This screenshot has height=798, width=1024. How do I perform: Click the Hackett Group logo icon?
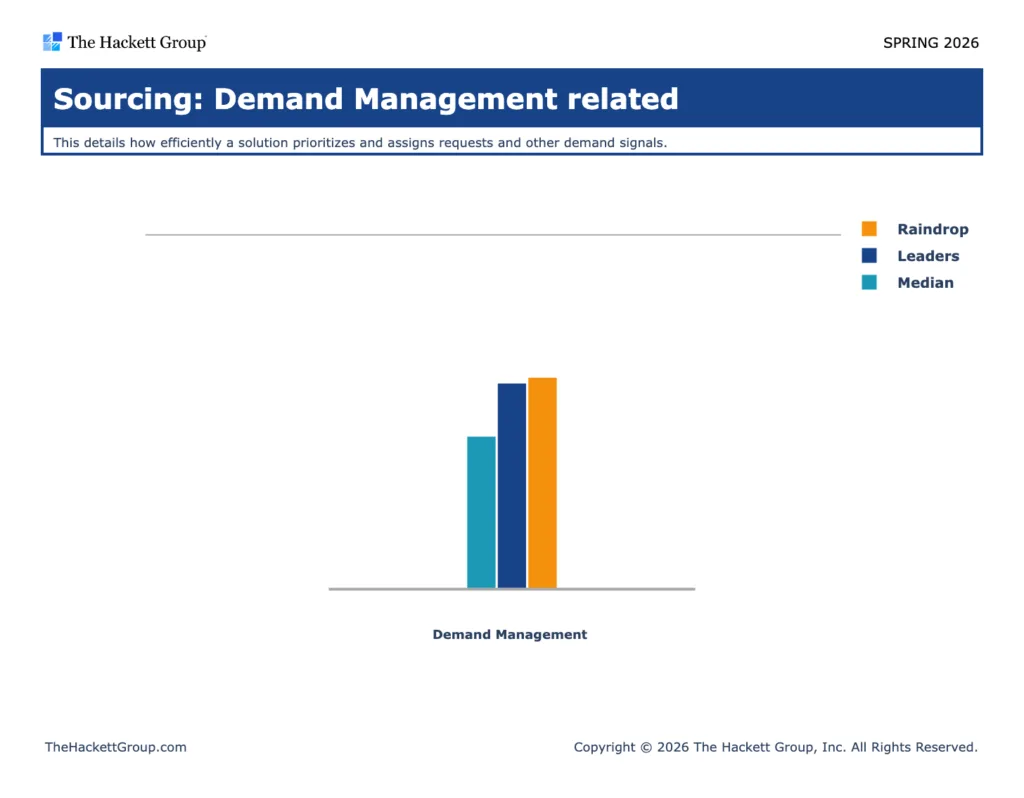[52, 42]
